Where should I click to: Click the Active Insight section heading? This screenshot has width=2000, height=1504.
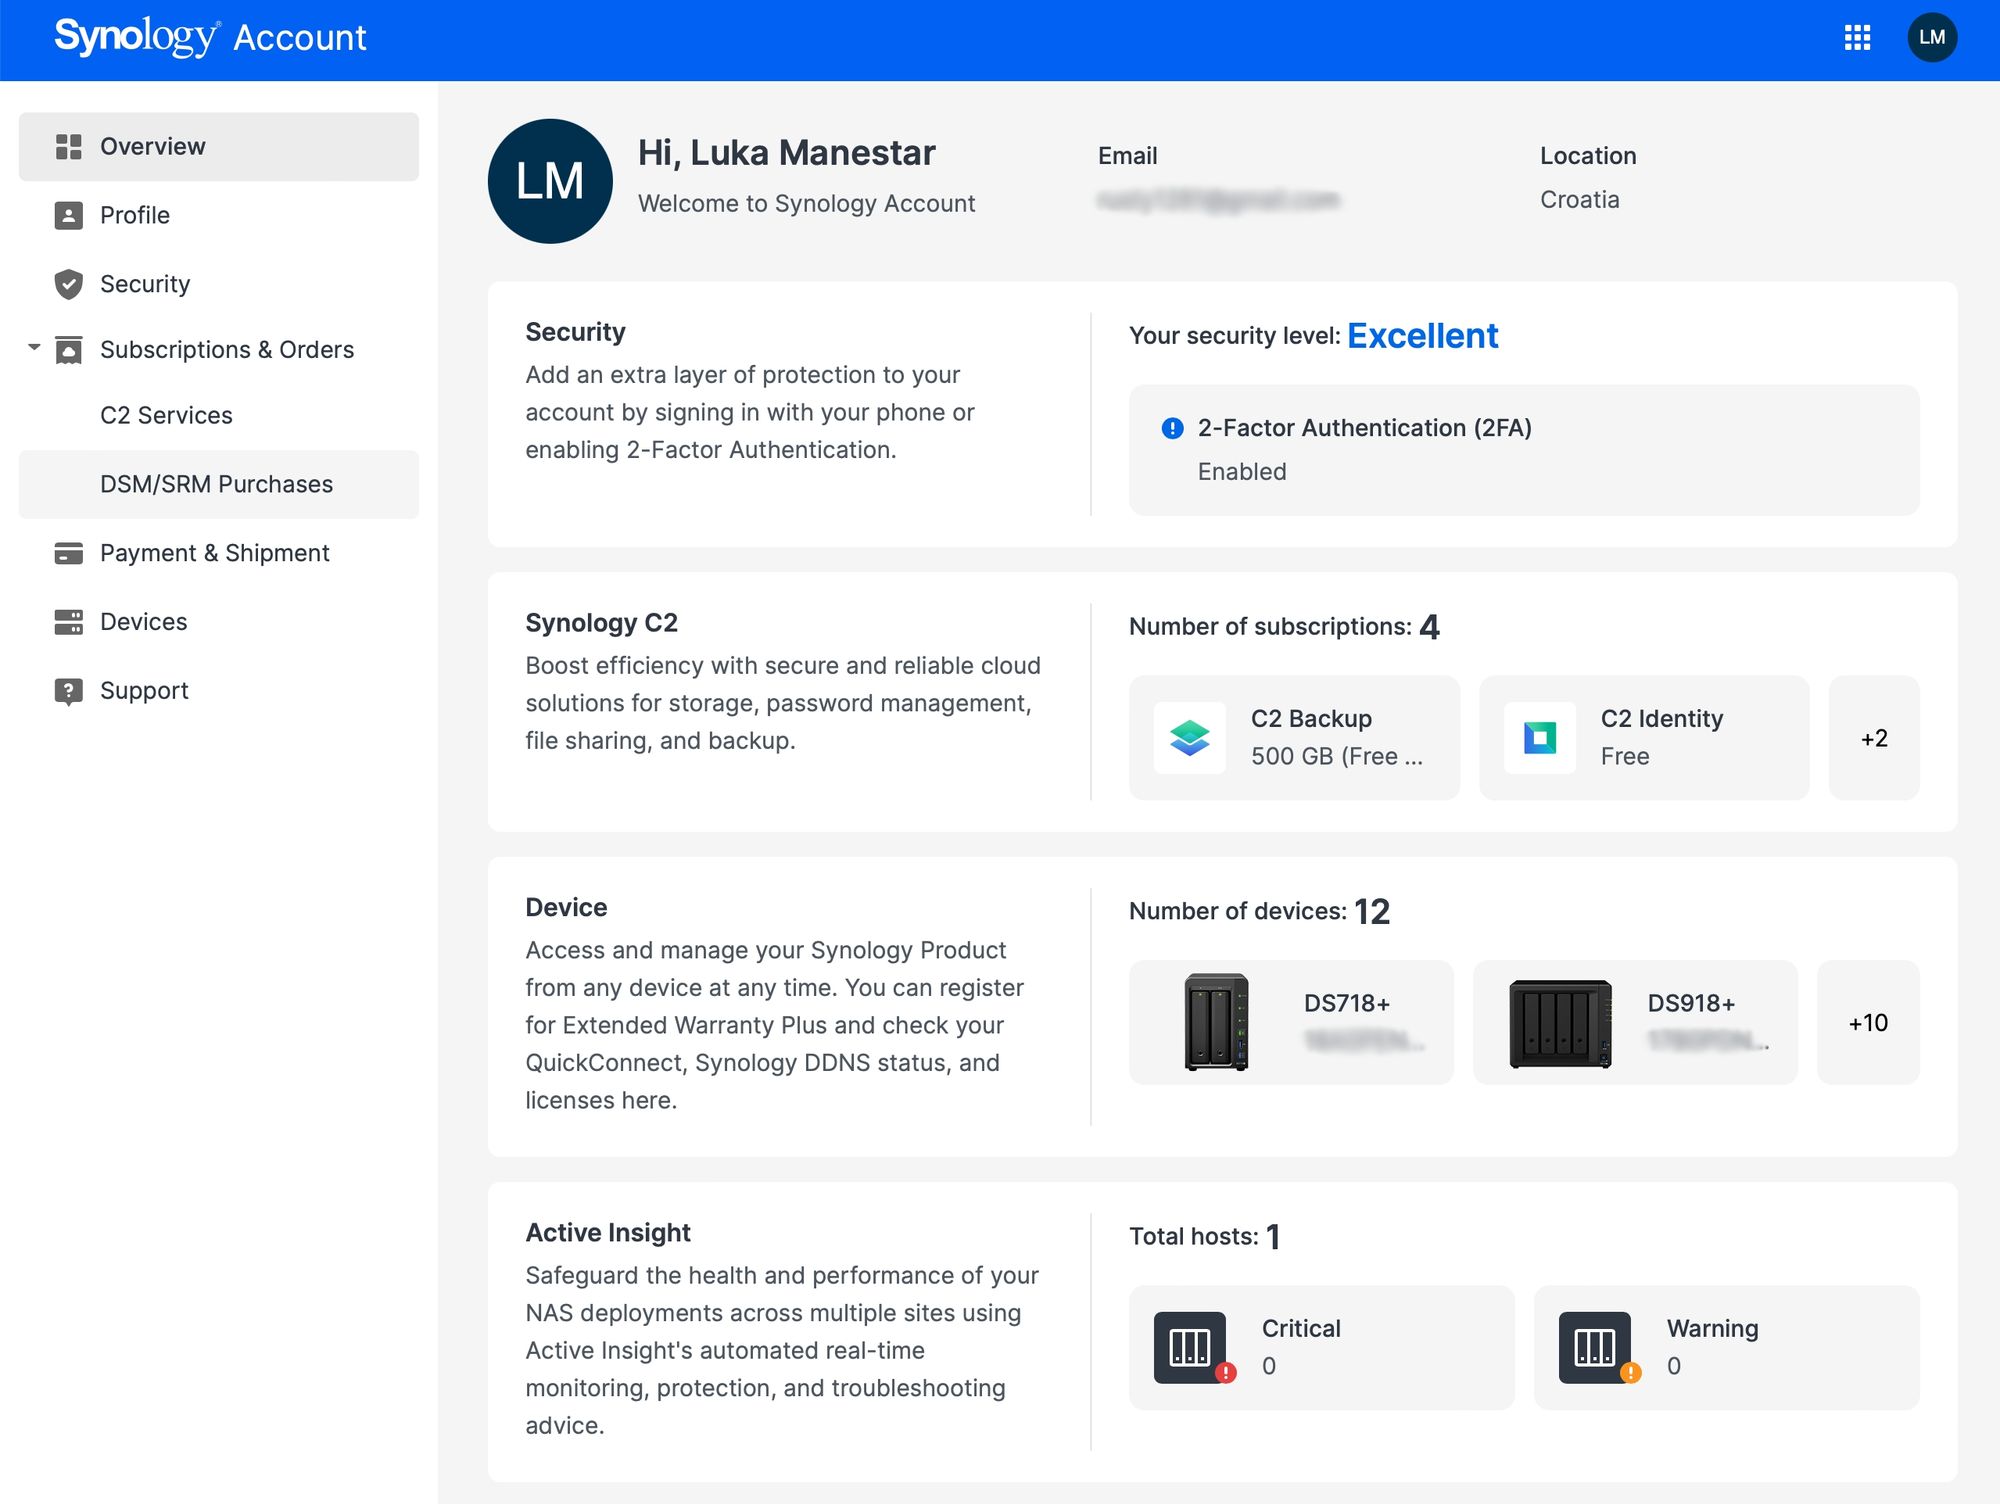(608, 1233)
